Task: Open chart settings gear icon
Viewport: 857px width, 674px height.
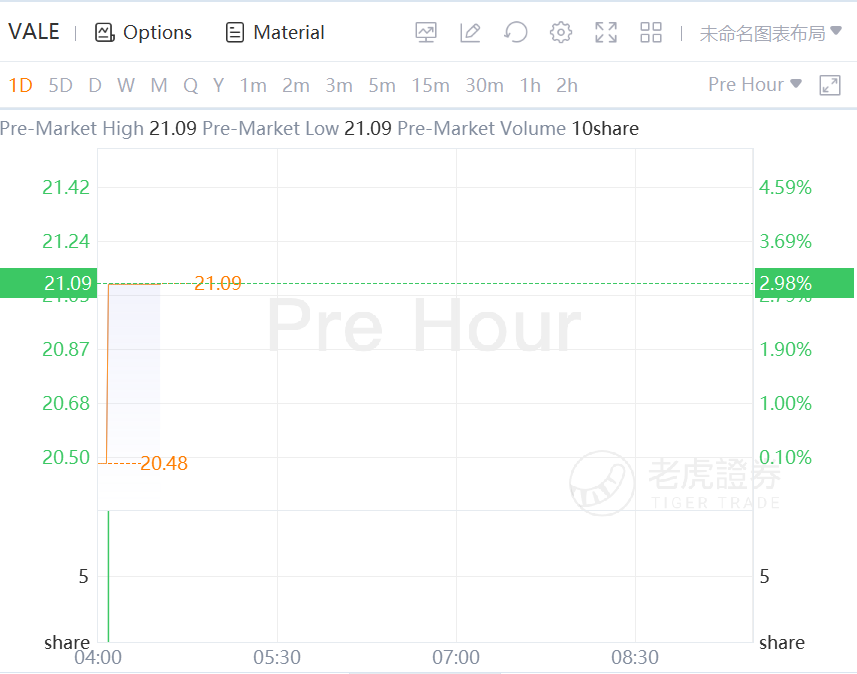Action: click(561, 32)
